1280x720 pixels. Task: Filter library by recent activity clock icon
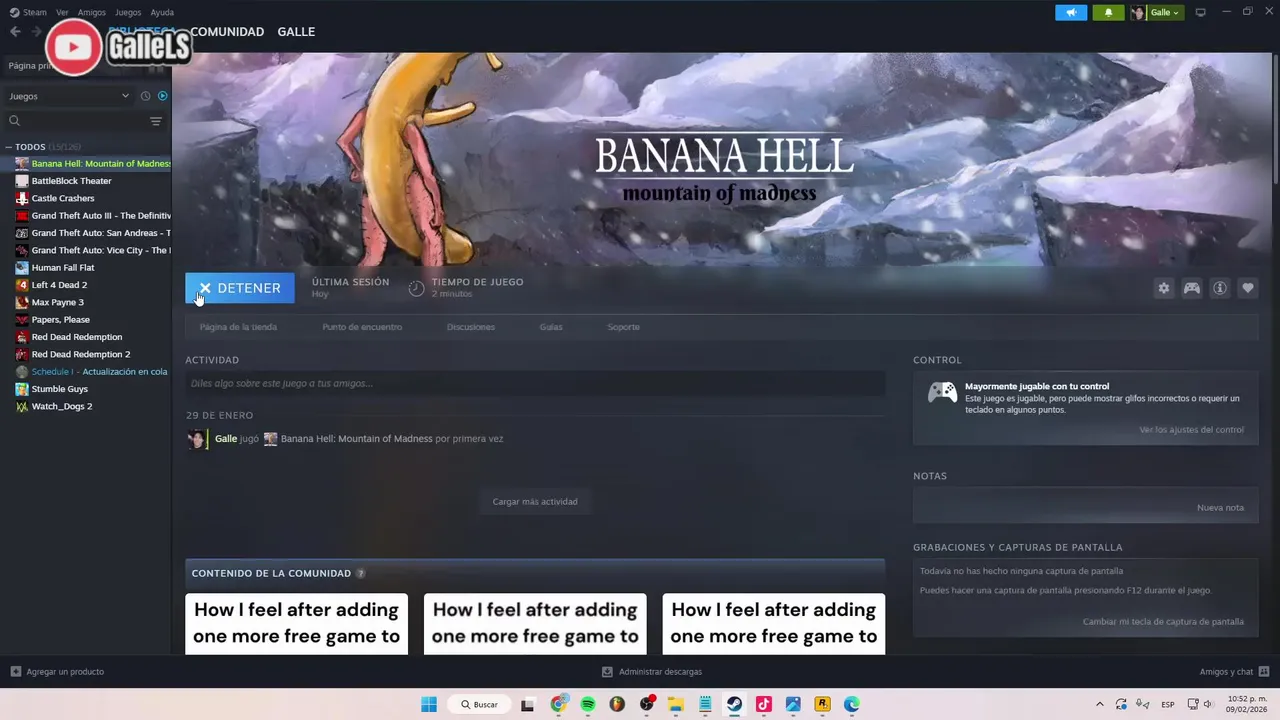pos(145,96)
